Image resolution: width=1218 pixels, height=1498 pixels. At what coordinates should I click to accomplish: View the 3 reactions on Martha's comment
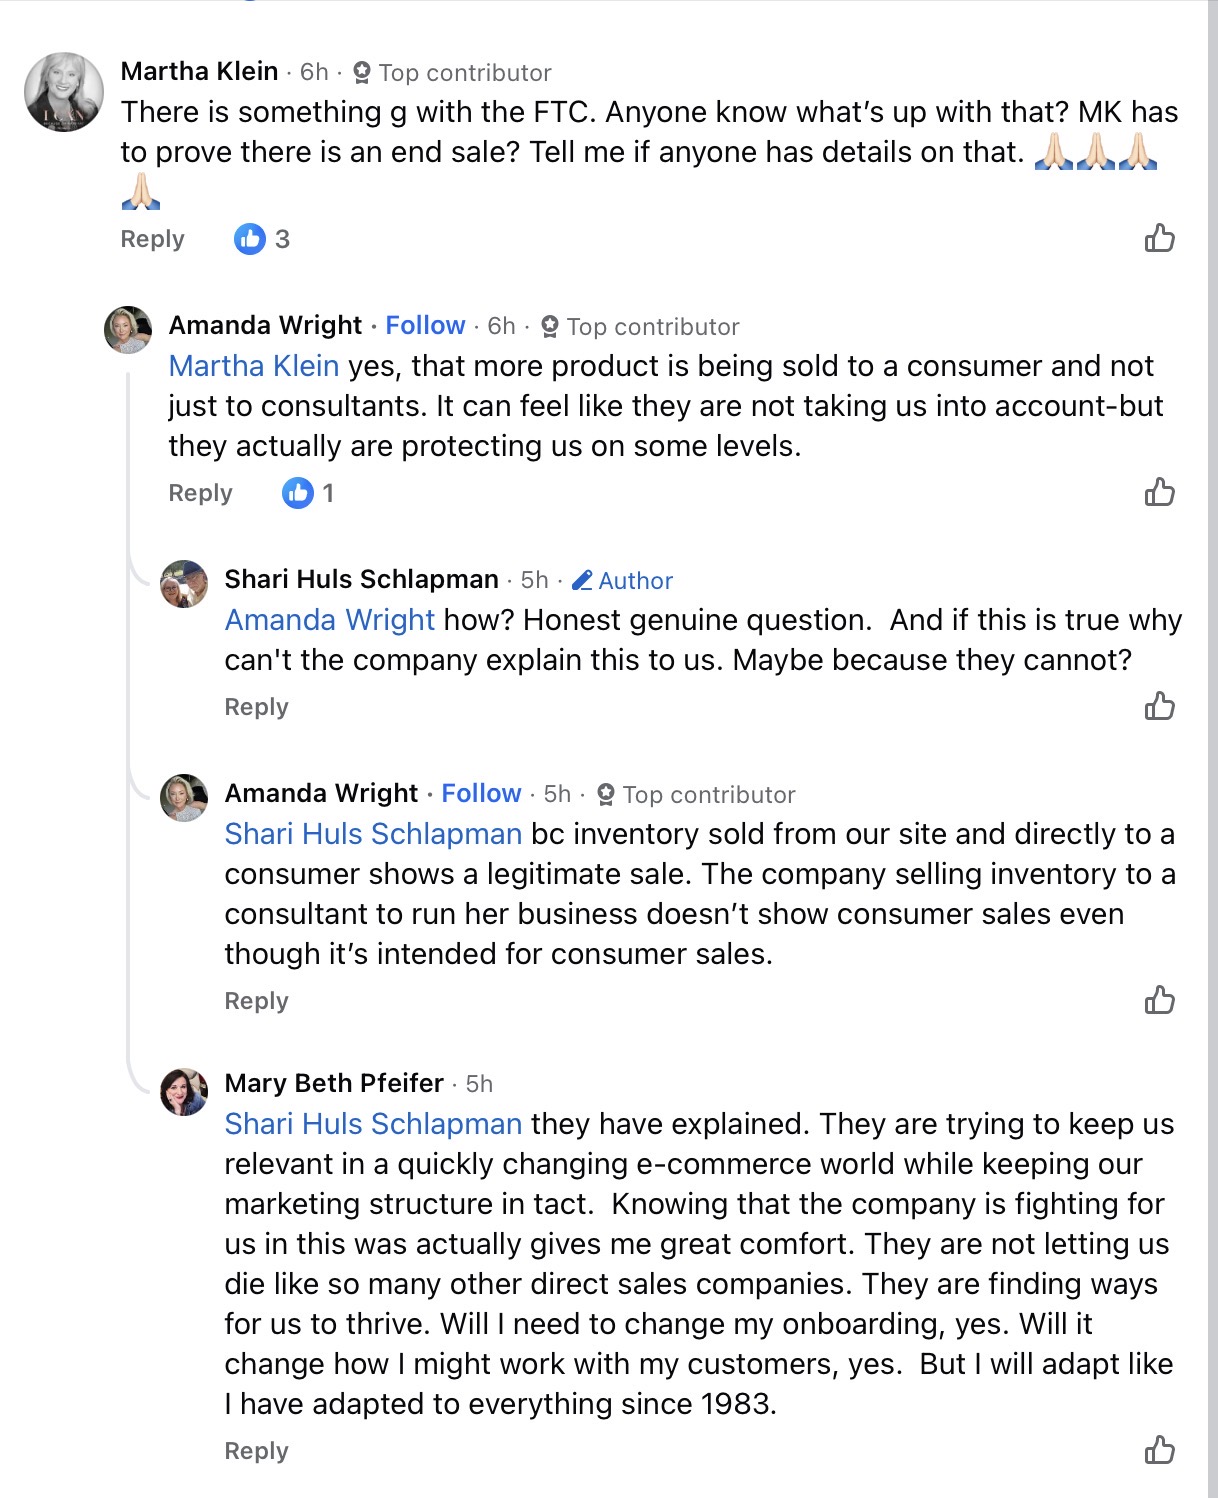point(262,239)
